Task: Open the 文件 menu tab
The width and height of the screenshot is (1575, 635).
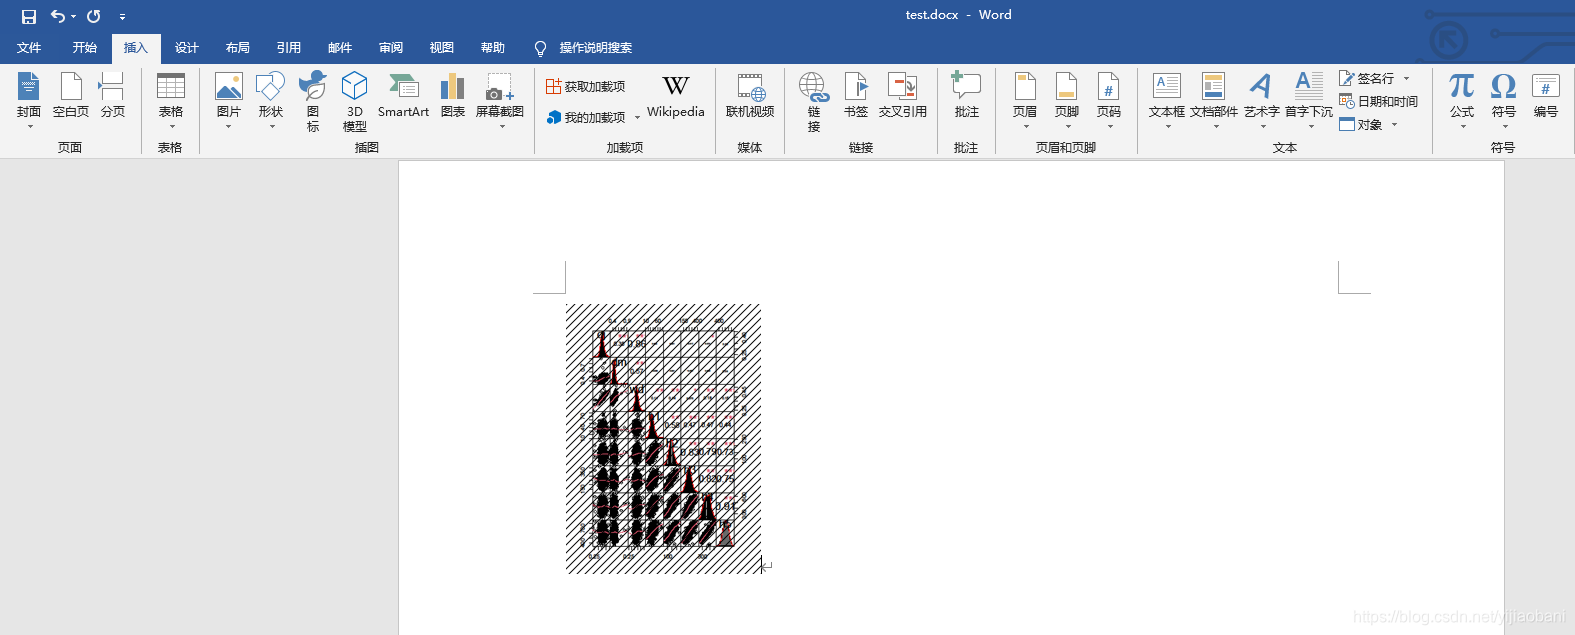Action: click(x=29, y=48)
